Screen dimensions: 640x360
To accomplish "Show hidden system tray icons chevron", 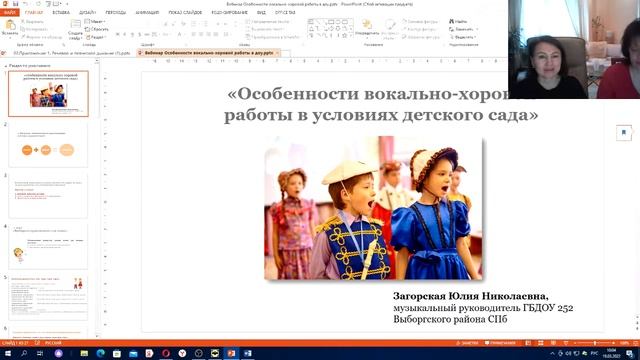I will [x=552, y=353].
